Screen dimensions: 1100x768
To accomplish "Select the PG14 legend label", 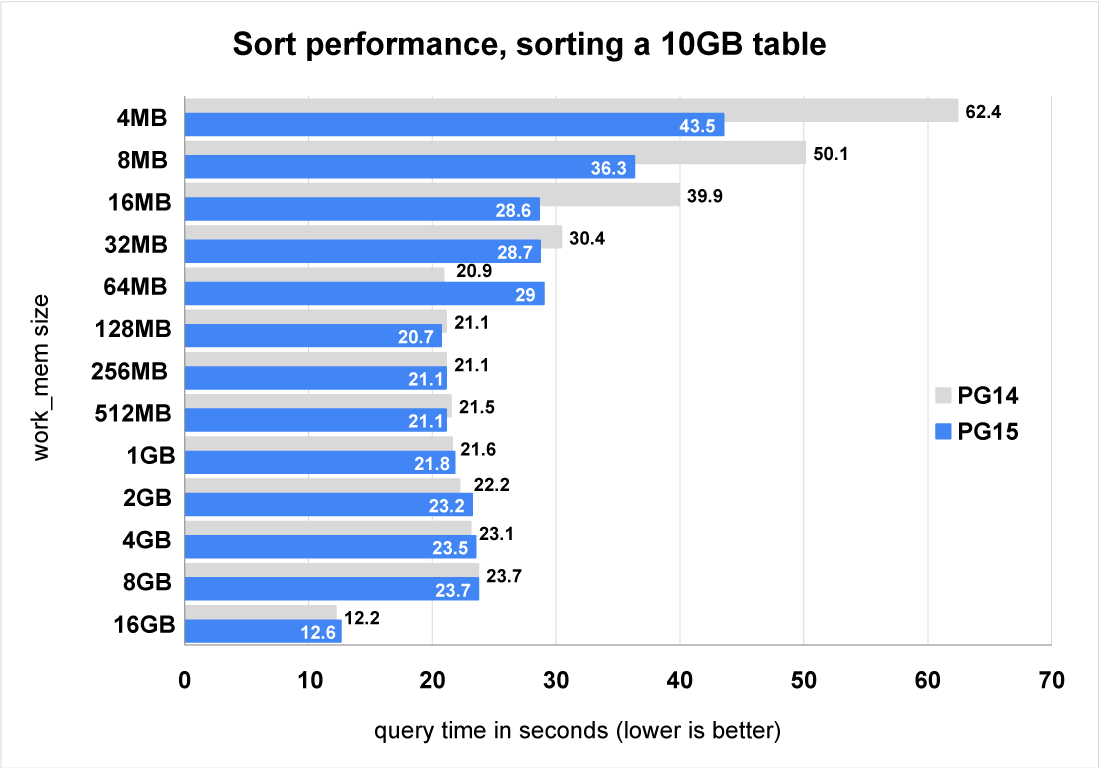I will [988, 396].
